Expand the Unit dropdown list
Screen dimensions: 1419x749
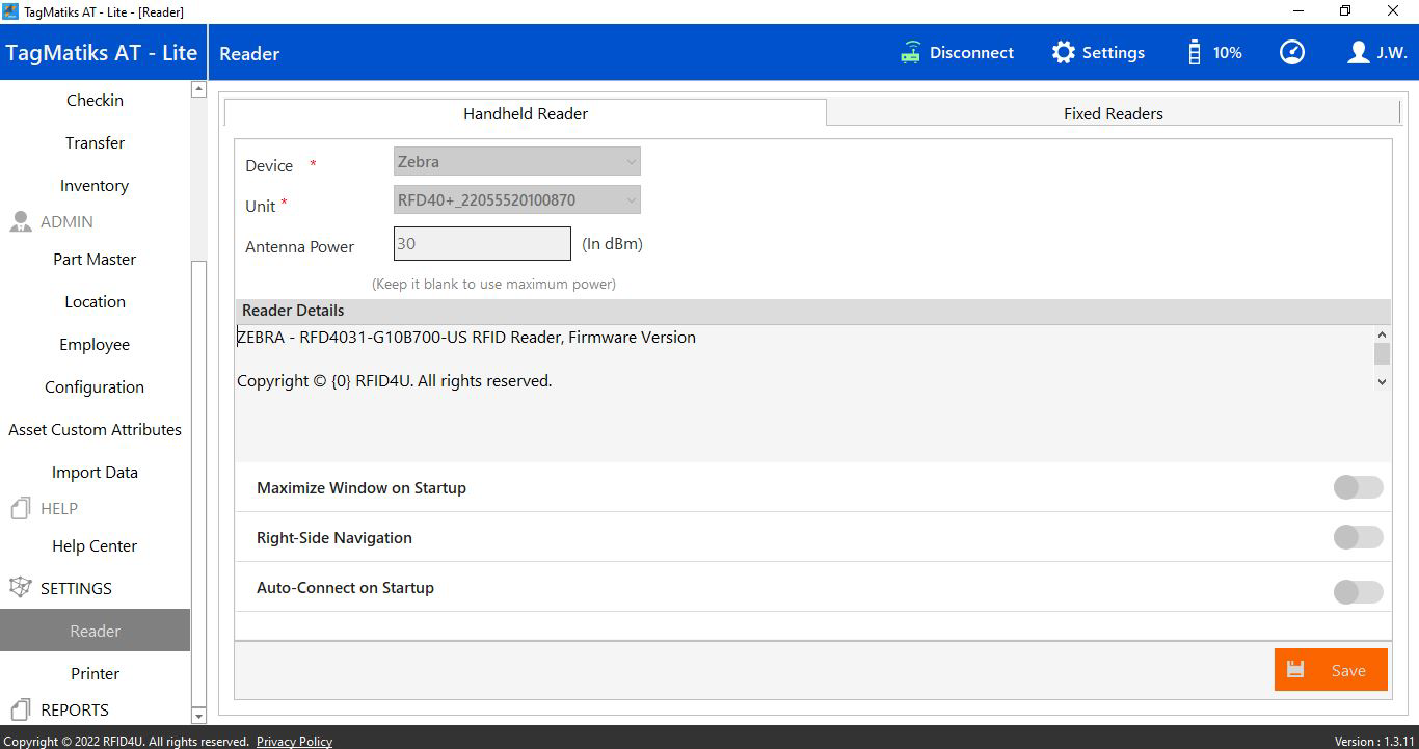[517, 200]
